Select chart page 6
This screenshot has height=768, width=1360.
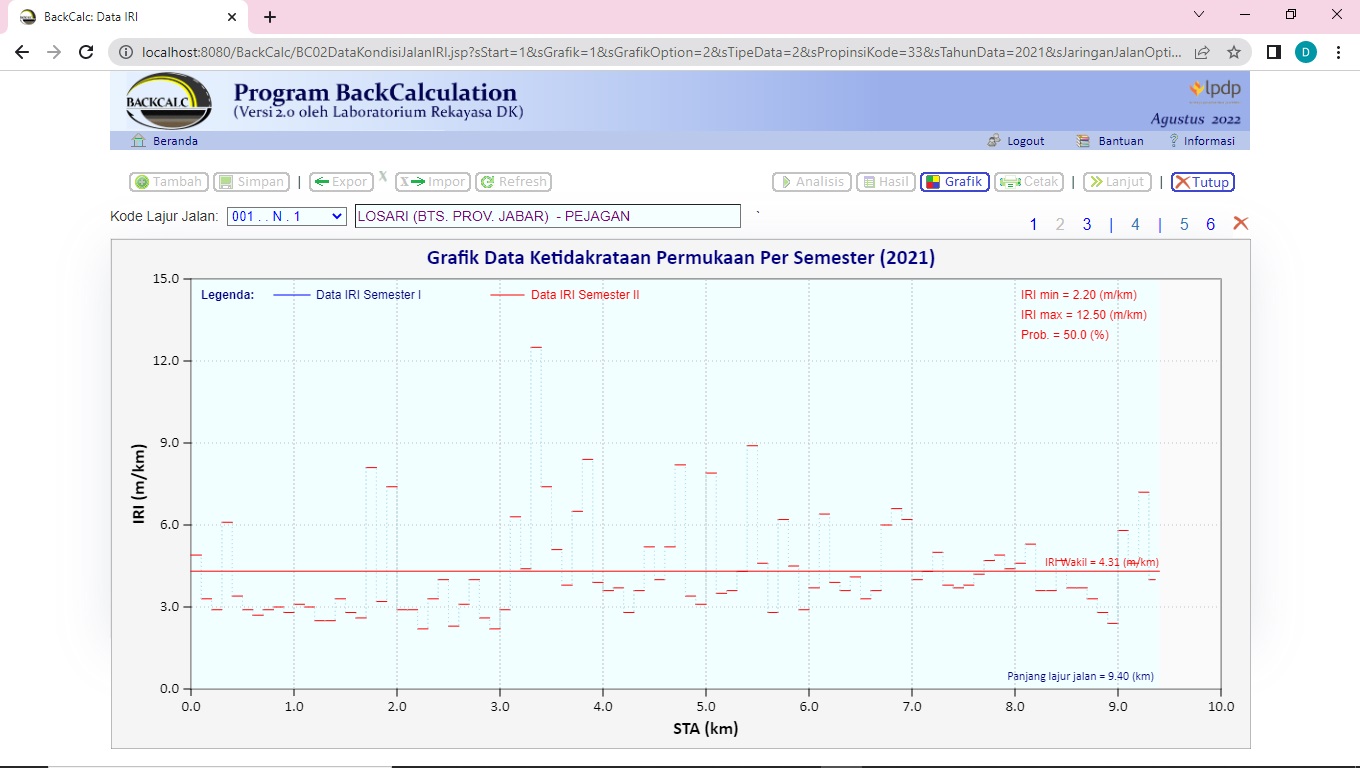1210,224
